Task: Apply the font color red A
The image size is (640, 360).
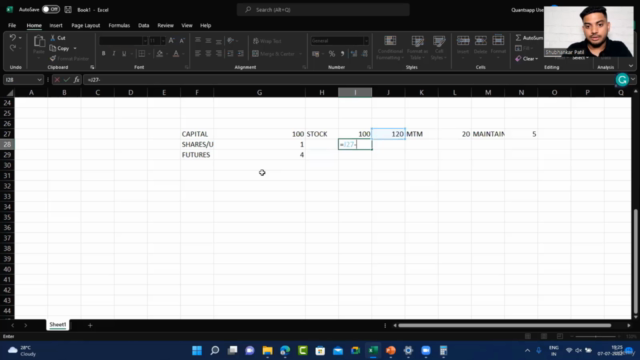Action: point(176,53)
